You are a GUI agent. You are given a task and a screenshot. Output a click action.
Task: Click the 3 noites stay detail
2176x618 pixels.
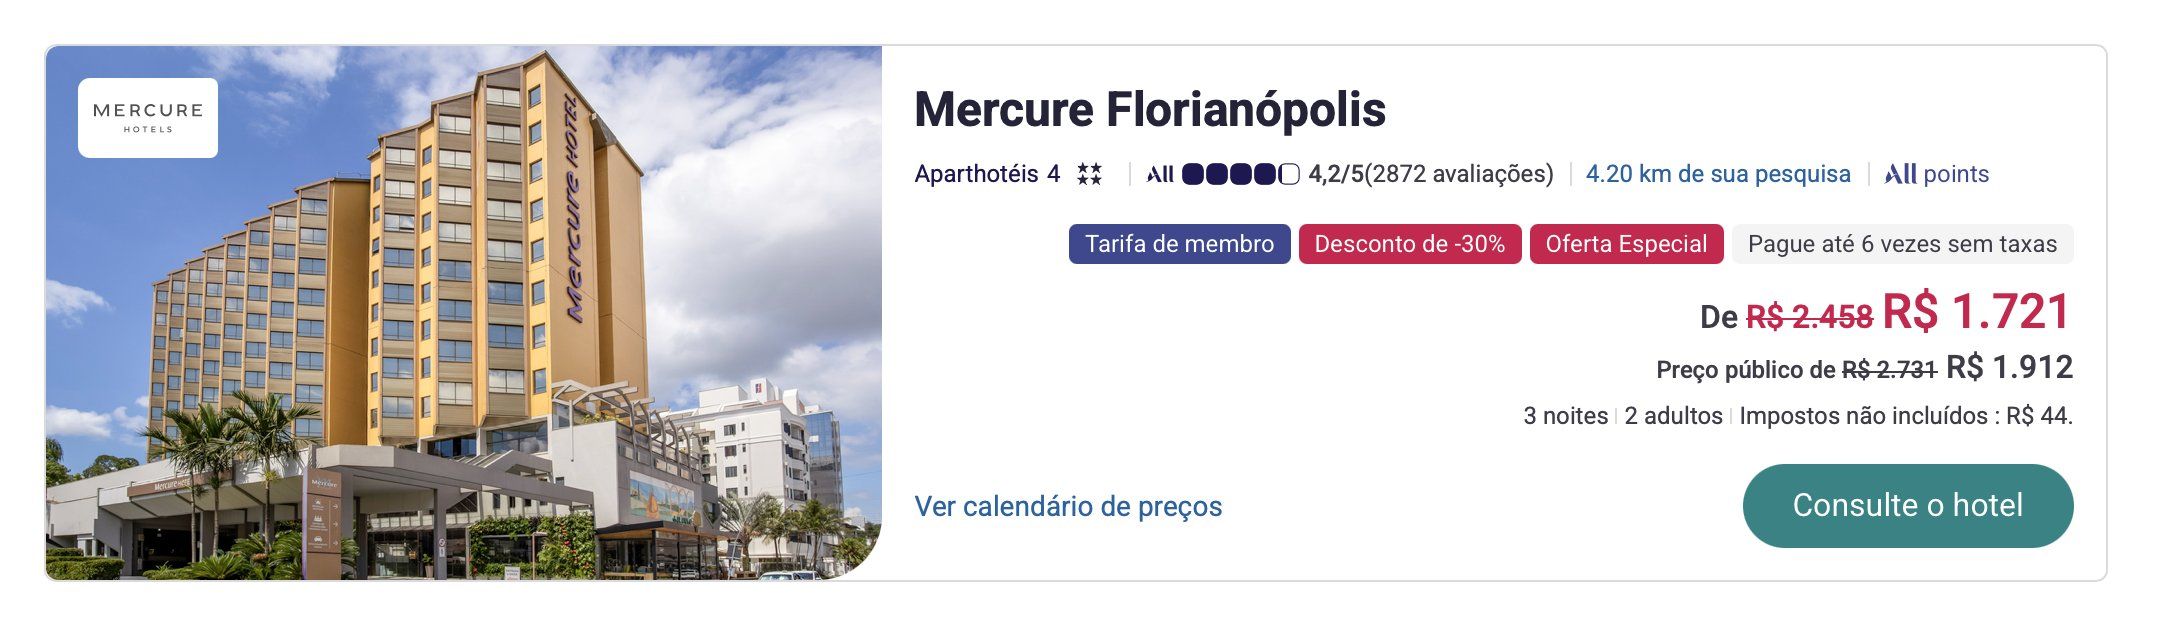coord(1565,416)
